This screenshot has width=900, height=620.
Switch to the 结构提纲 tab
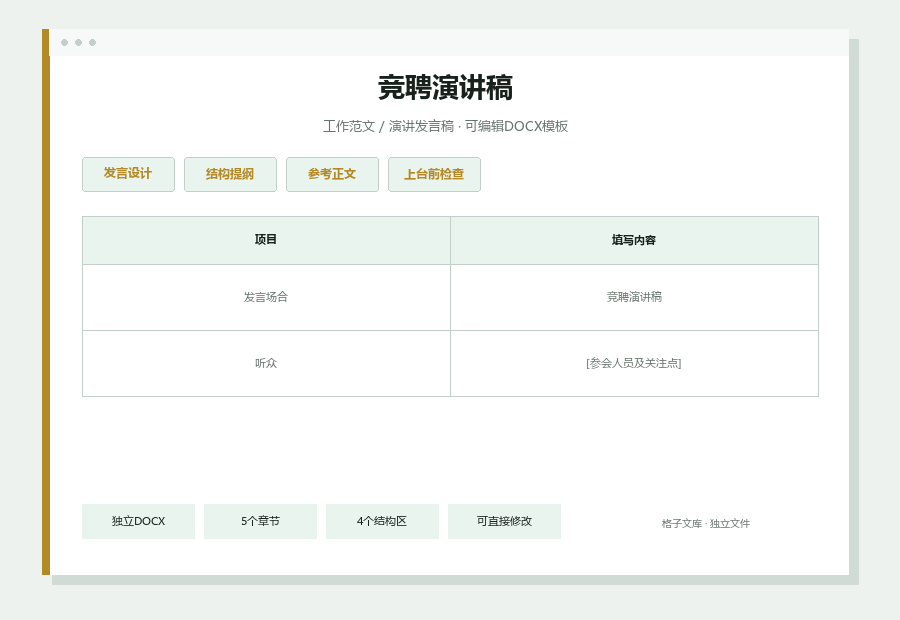coord(230,174)
